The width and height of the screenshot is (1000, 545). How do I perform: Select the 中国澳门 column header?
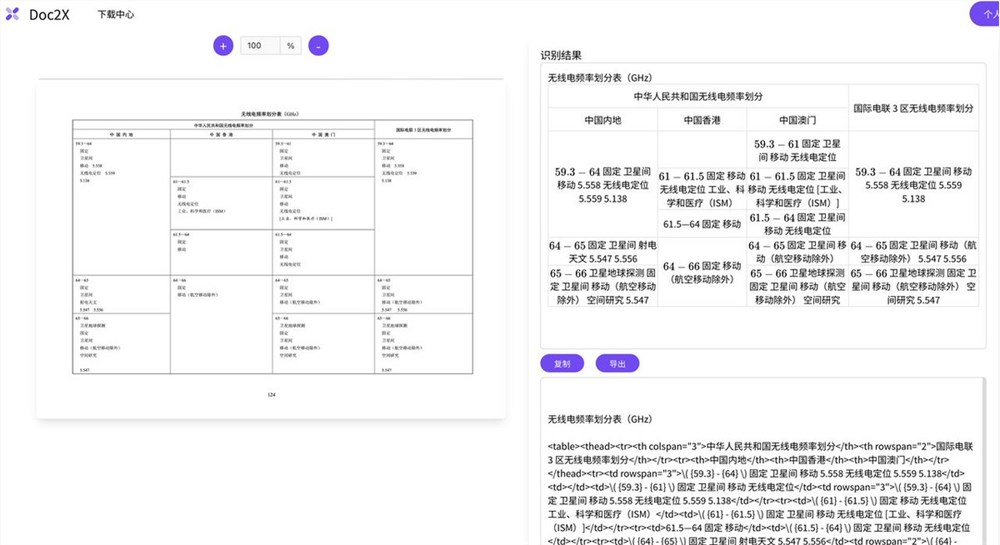(797, 120)
